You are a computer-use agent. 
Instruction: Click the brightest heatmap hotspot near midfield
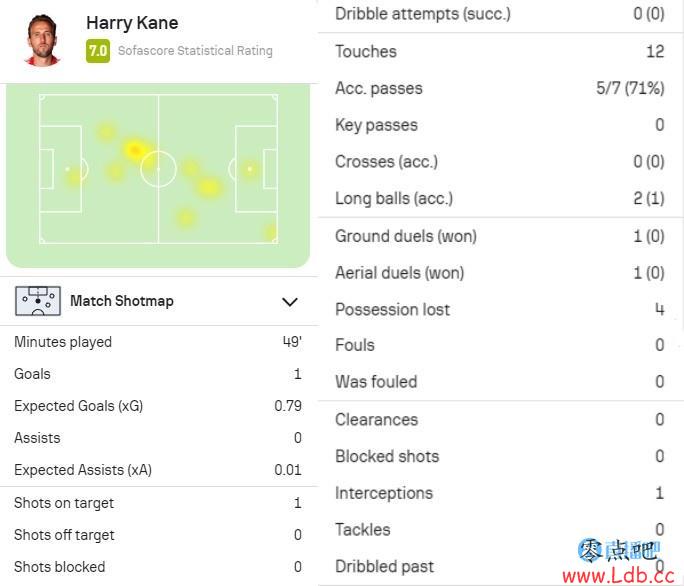point(134,150)
